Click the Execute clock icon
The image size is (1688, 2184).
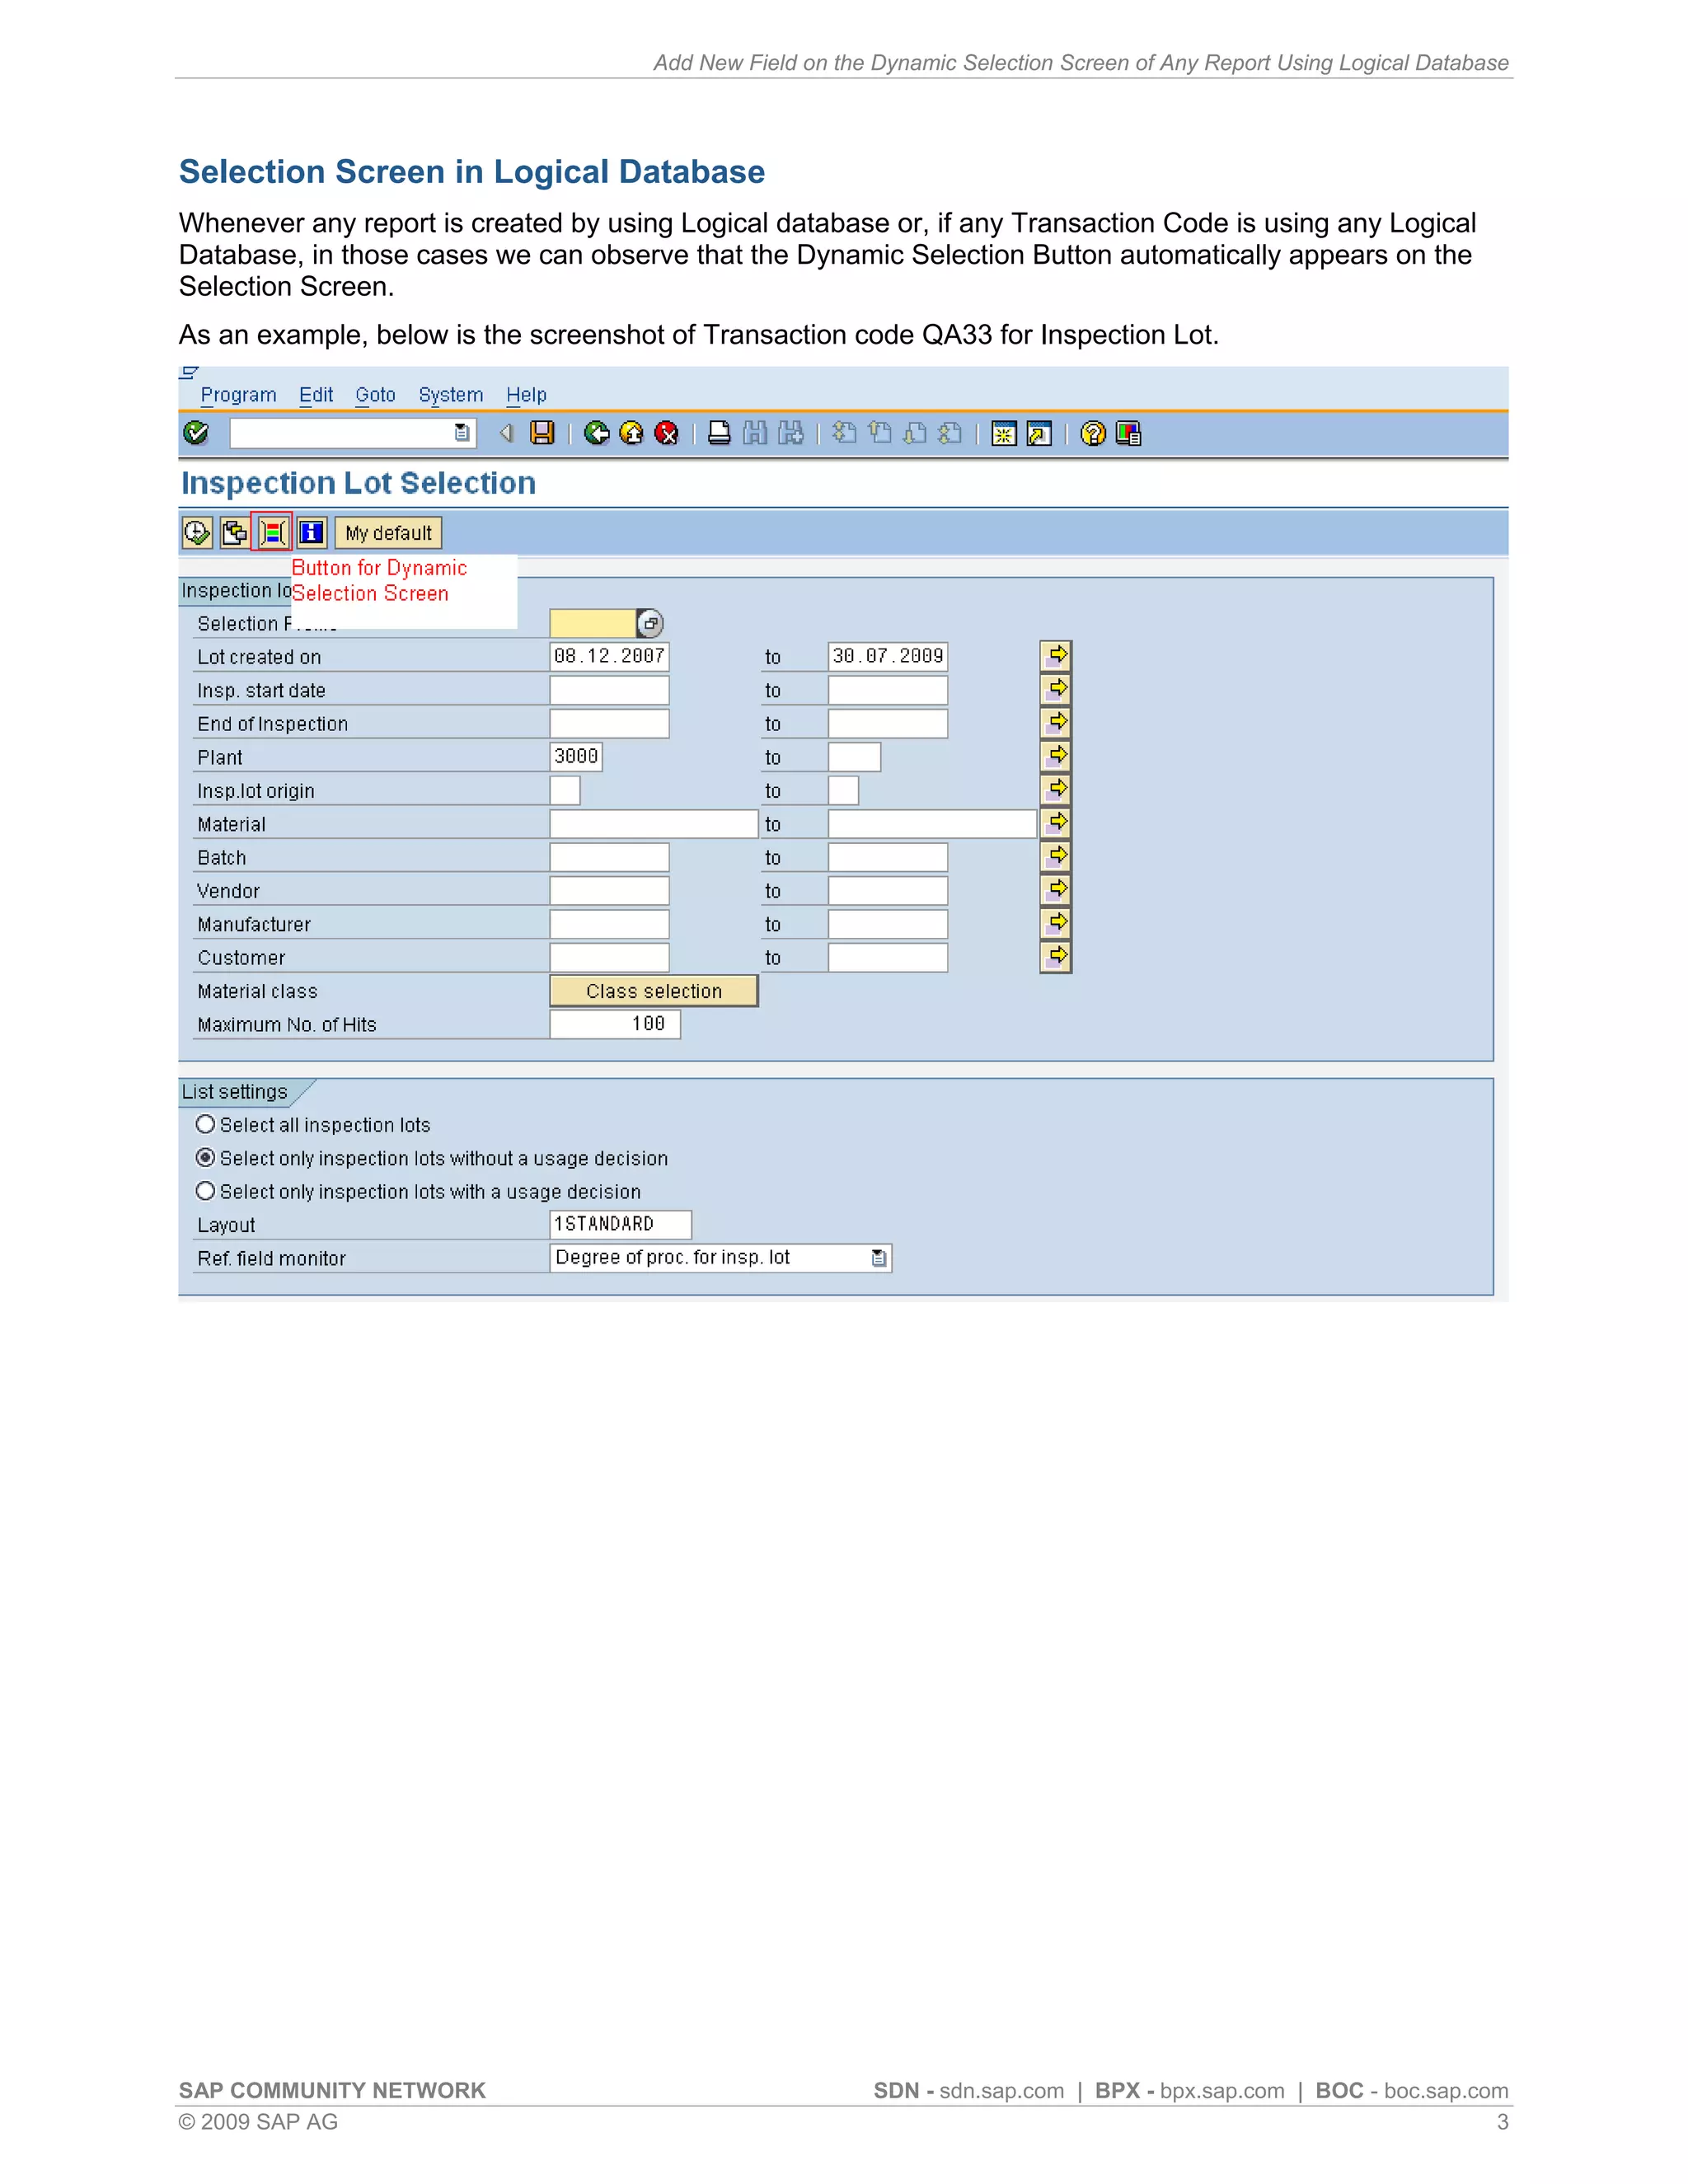(197, 533)
